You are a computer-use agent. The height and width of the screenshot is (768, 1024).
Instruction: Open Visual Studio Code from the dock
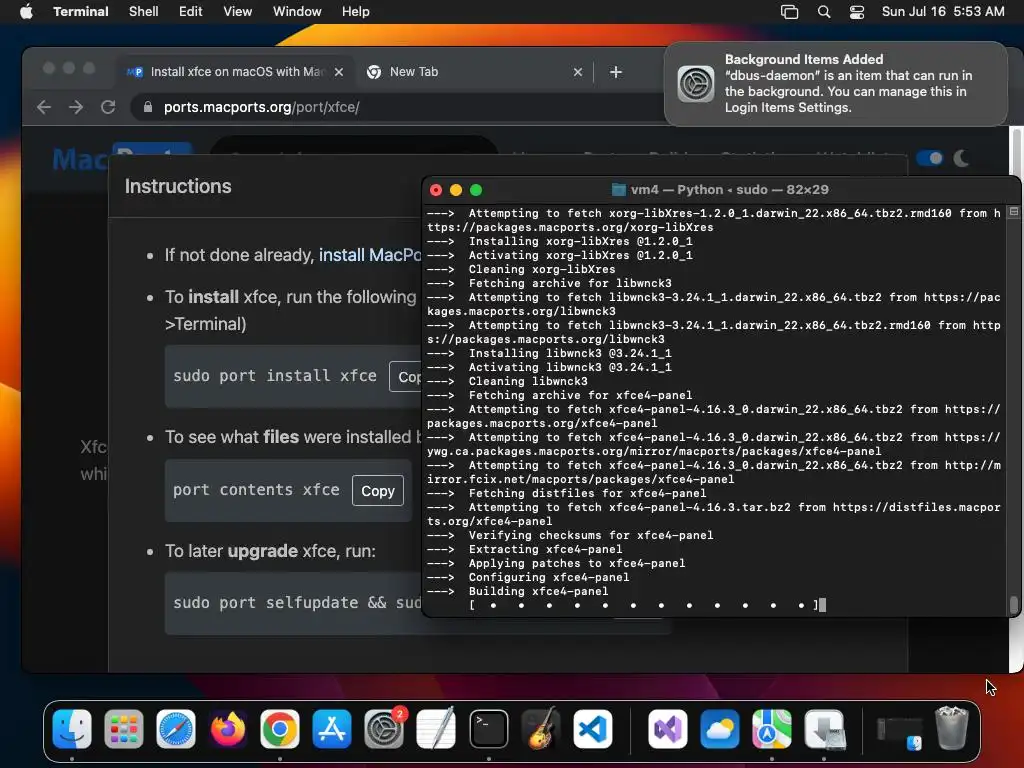593,729
